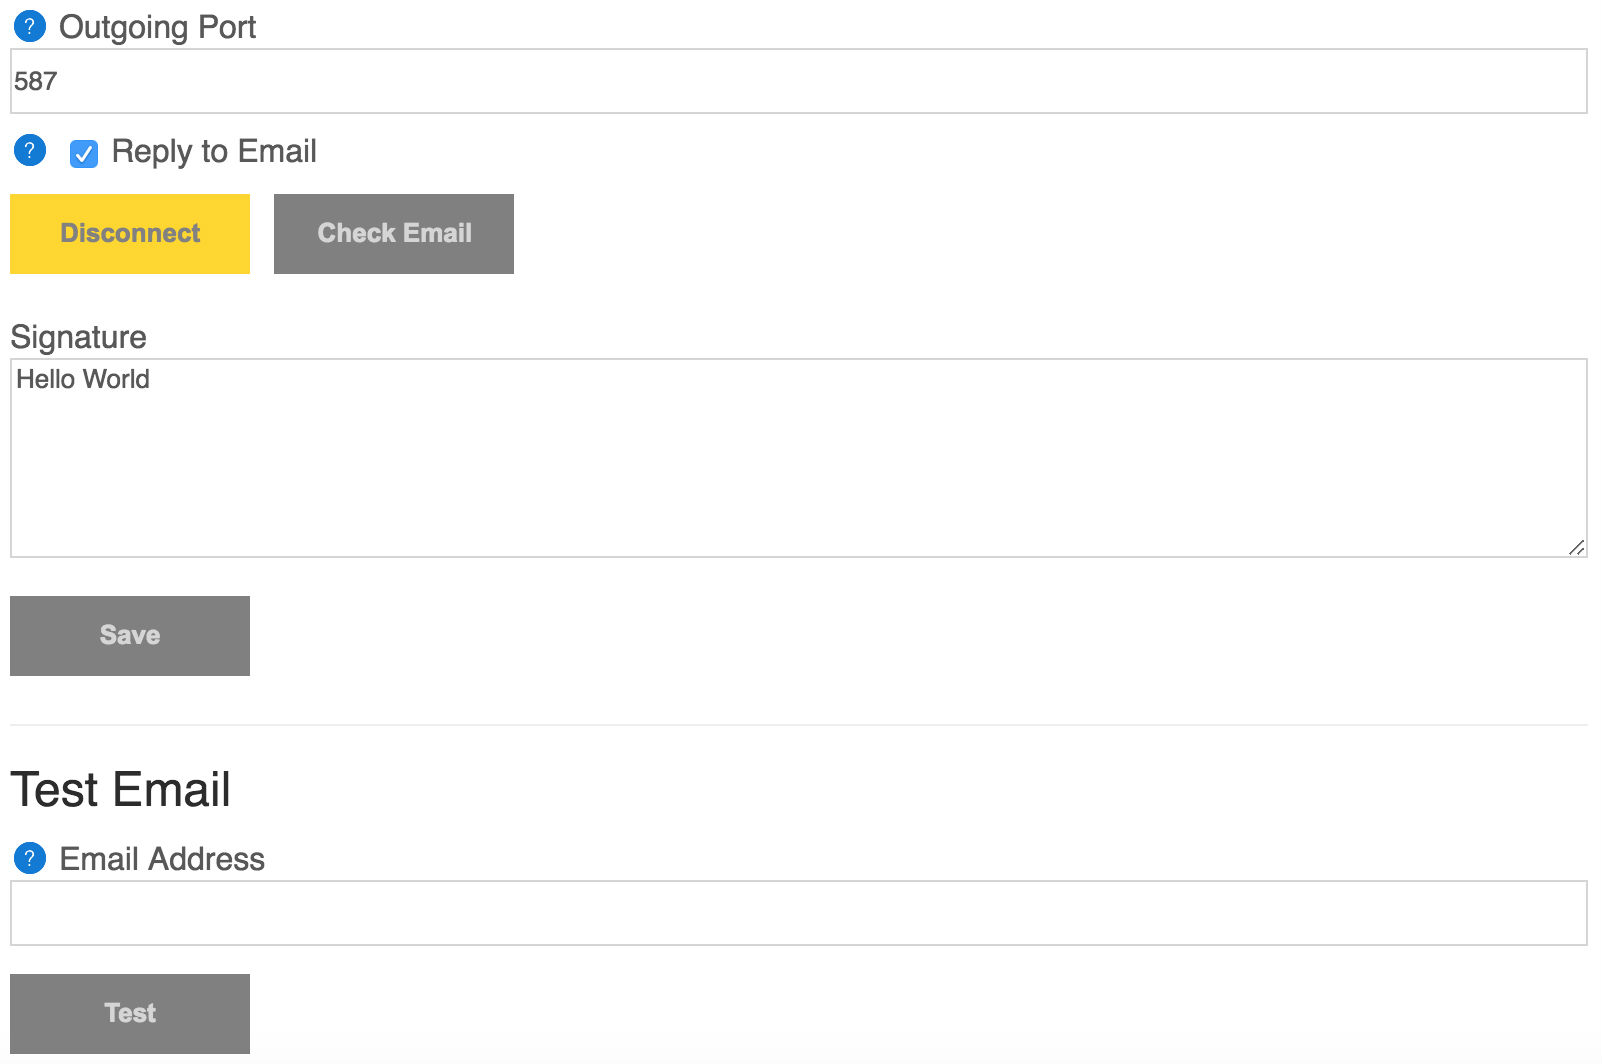The height and width of the screenshot is (1064, 1602).
Task: Click the Reply to Email label text
Action: tap(214, 151)
